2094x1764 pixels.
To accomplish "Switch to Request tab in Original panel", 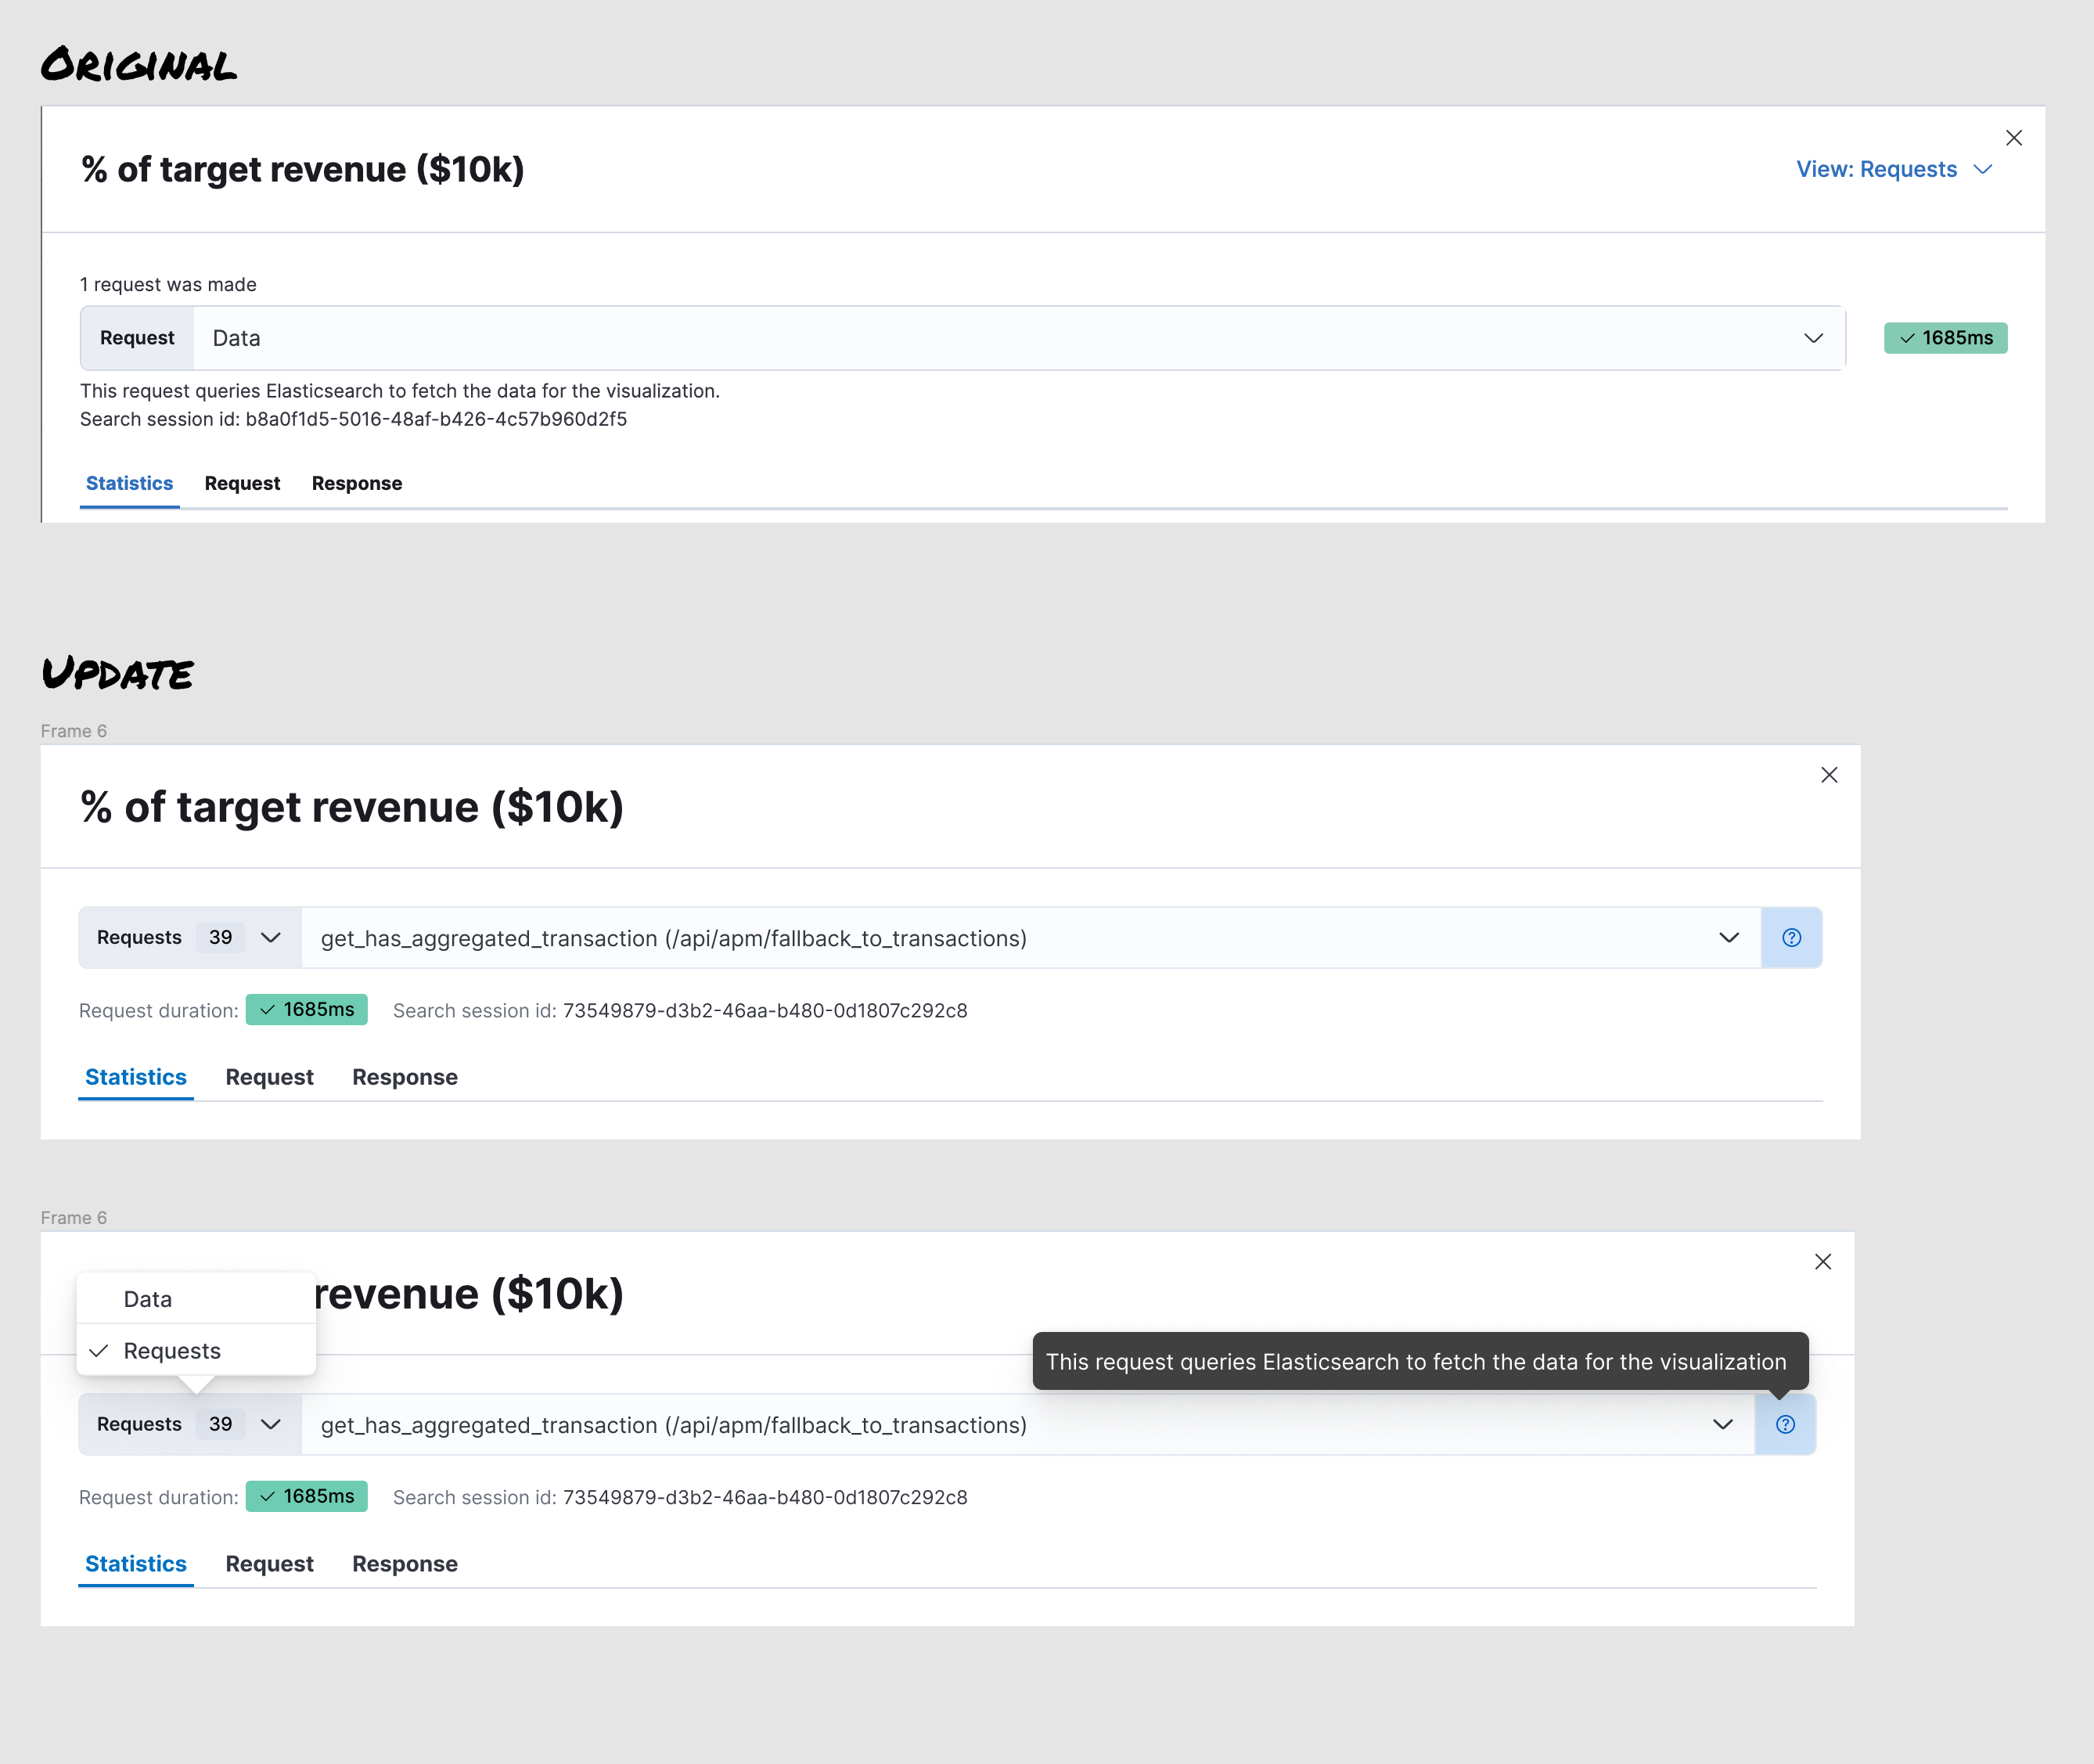I will (242, 483).
